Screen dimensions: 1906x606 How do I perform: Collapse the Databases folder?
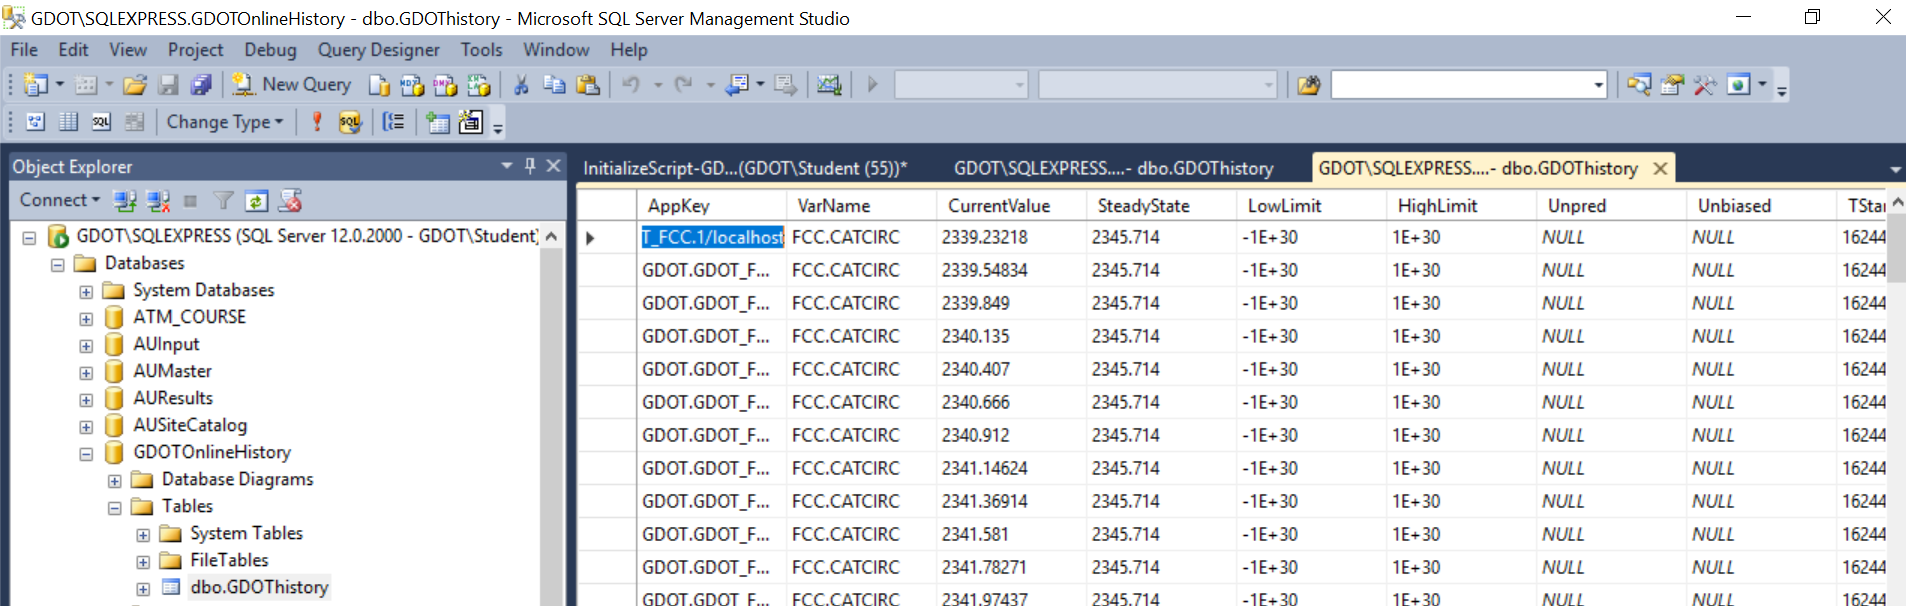click(x=57, y=264)
